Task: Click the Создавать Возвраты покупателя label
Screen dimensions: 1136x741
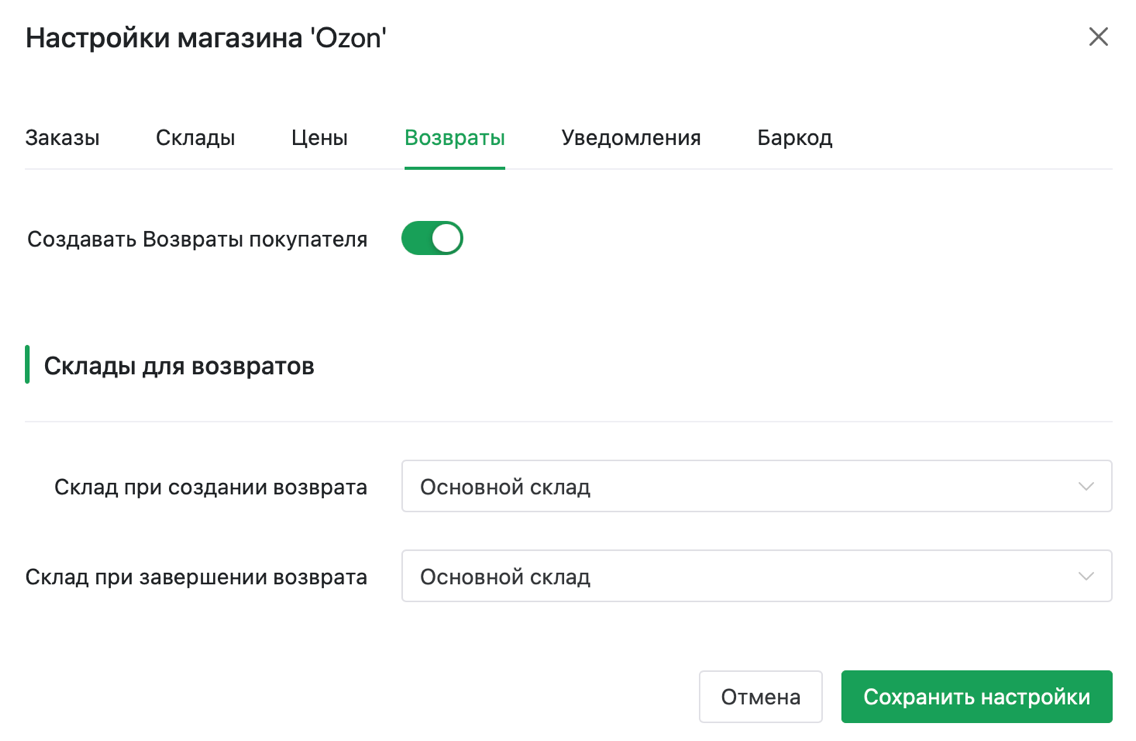Action: point(197,240)
